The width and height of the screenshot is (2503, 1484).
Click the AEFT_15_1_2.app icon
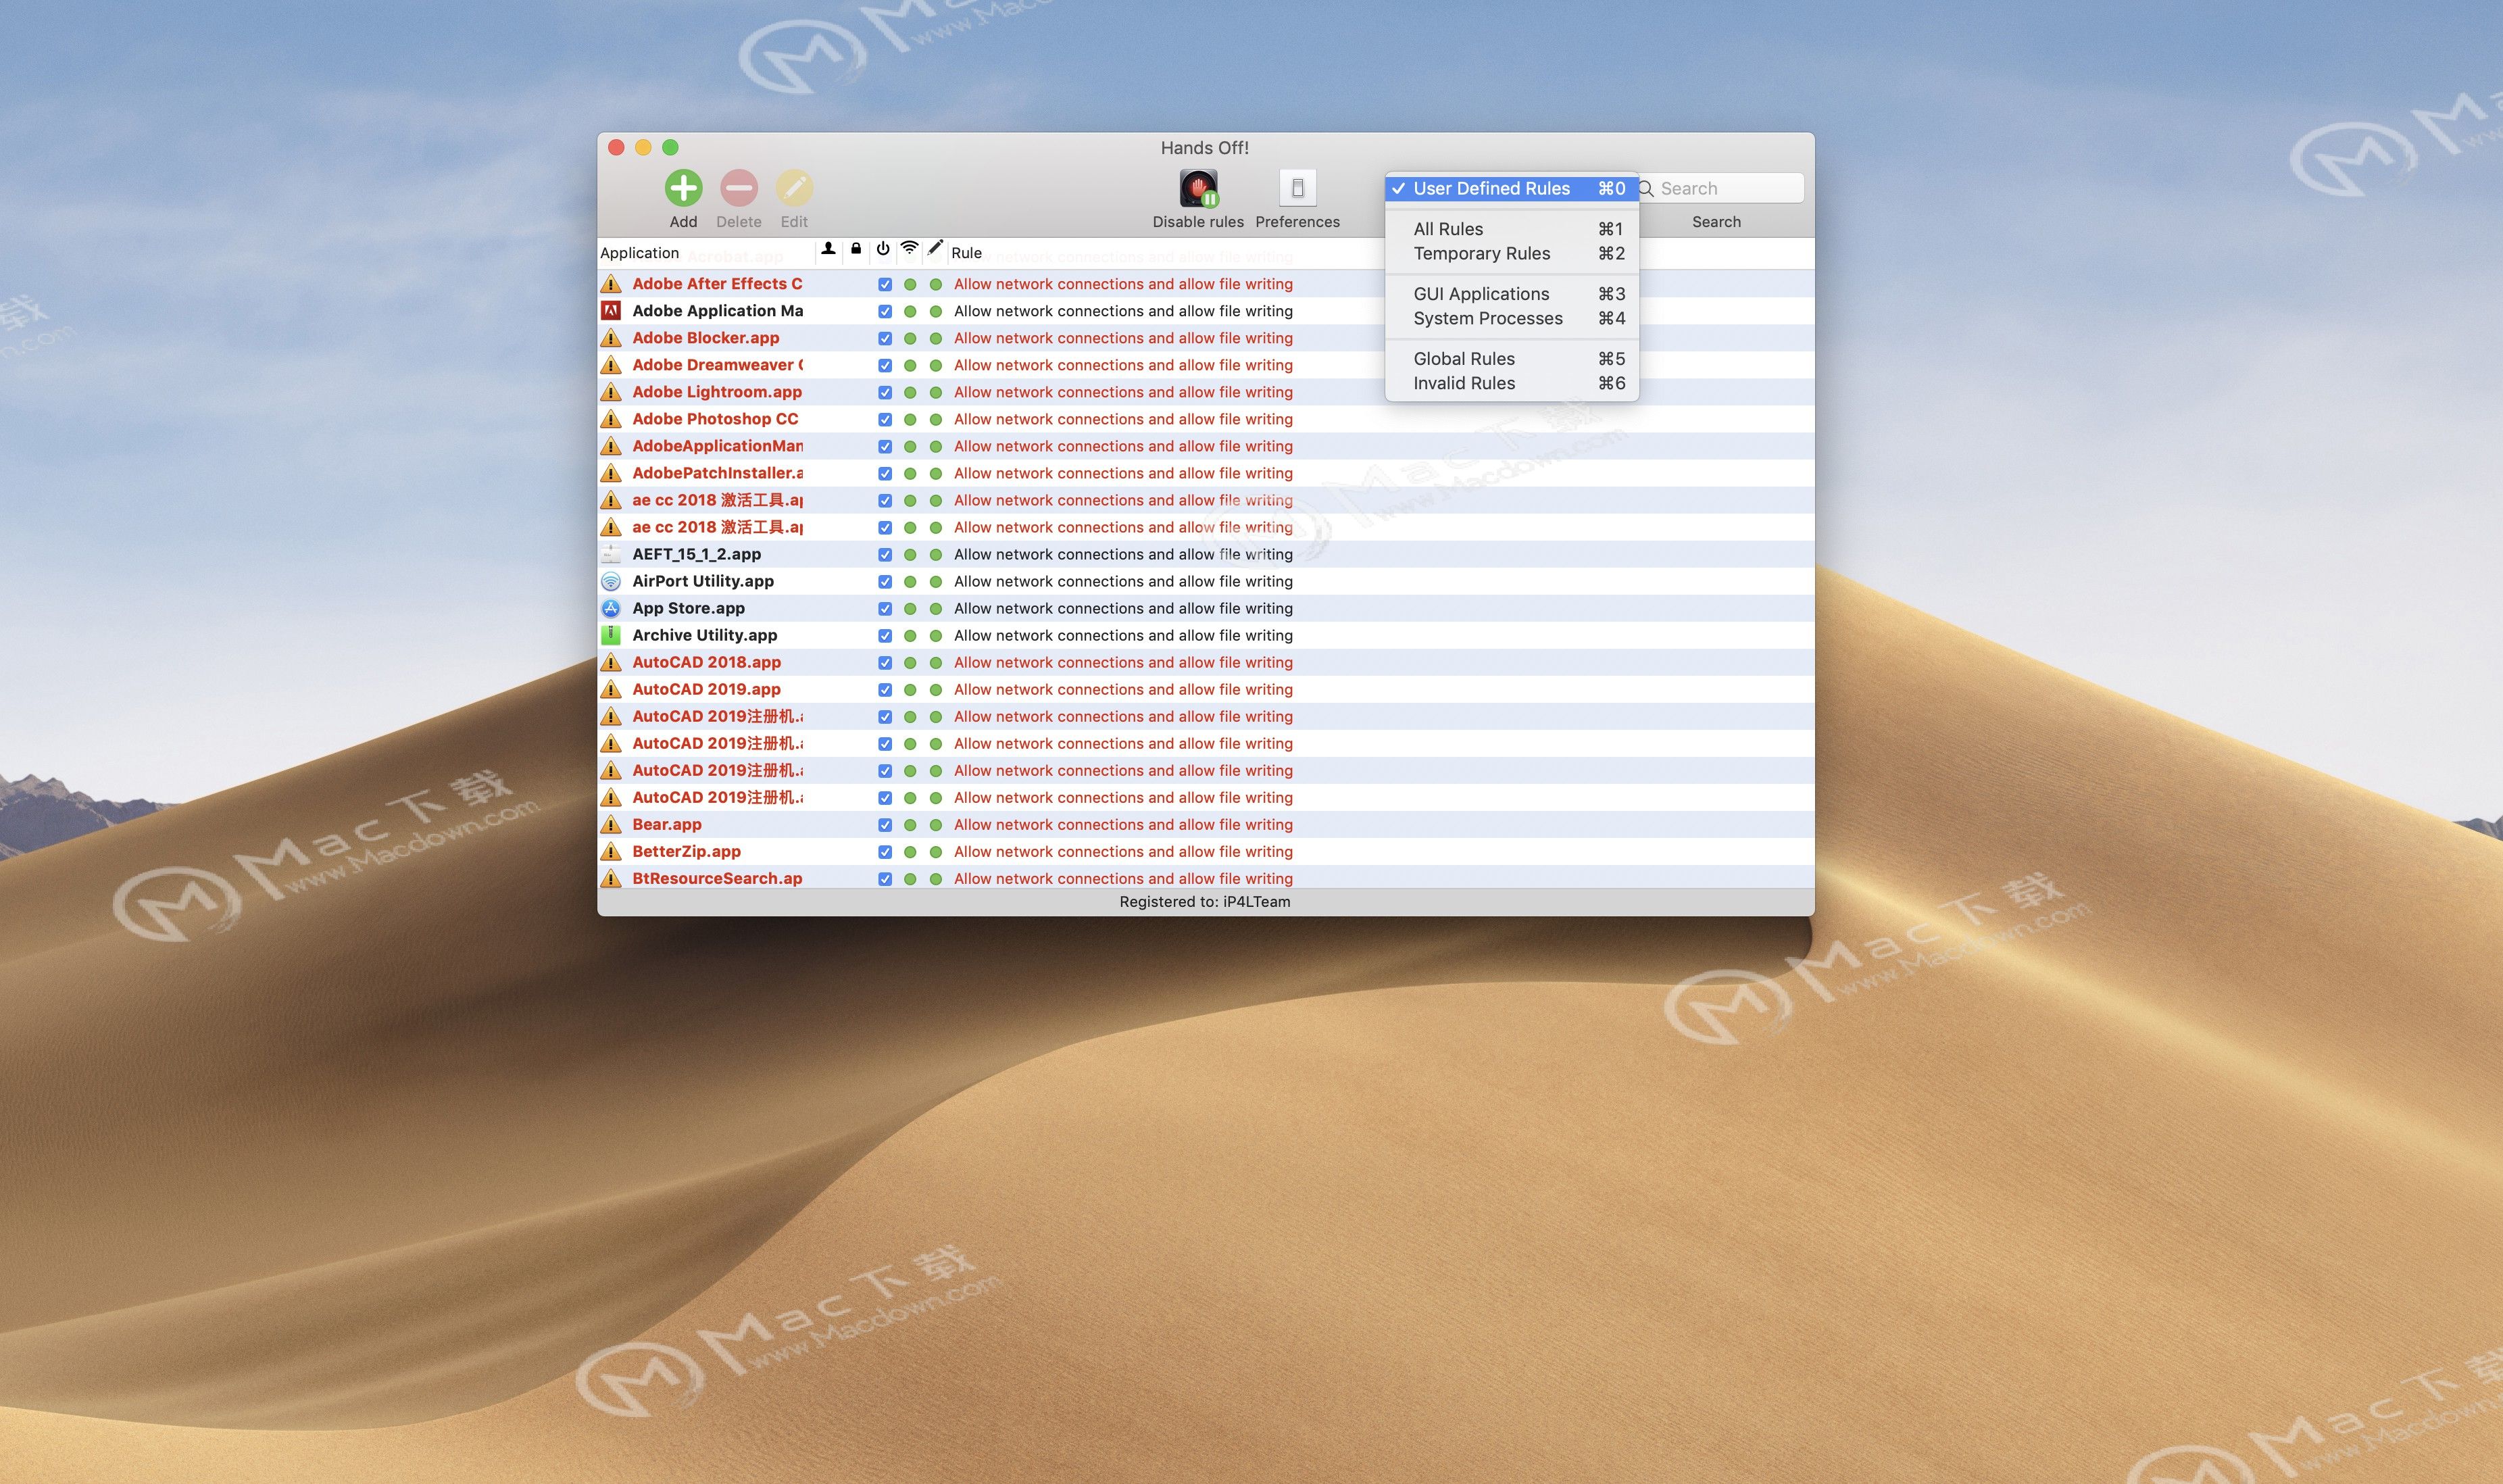coord(611,554)
